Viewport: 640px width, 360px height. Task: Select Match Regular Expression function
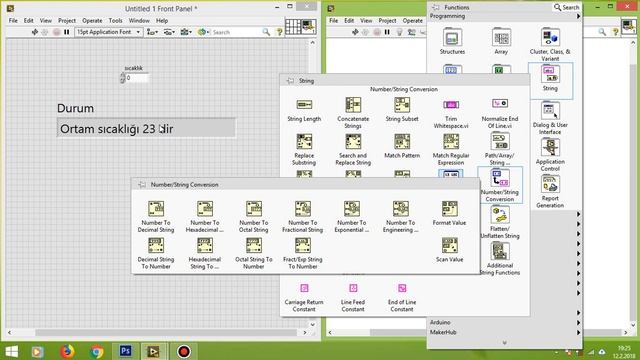[x=451, y=149]
